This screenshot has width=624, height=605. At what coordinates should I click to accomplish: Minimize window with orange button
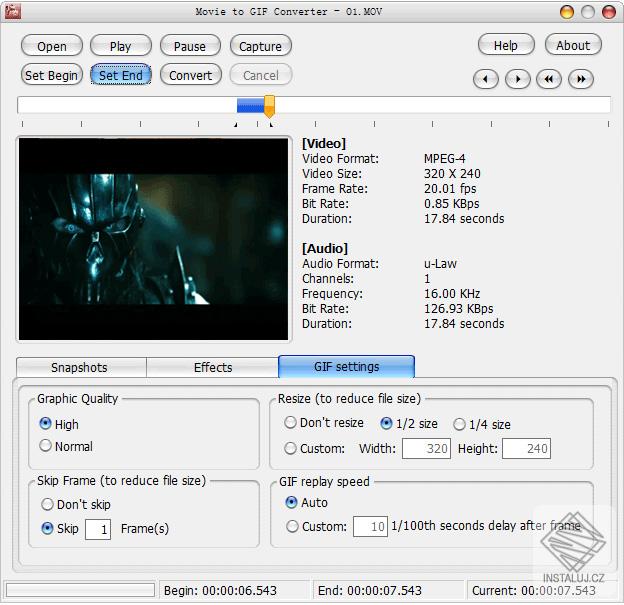click(x=567, y=12)
